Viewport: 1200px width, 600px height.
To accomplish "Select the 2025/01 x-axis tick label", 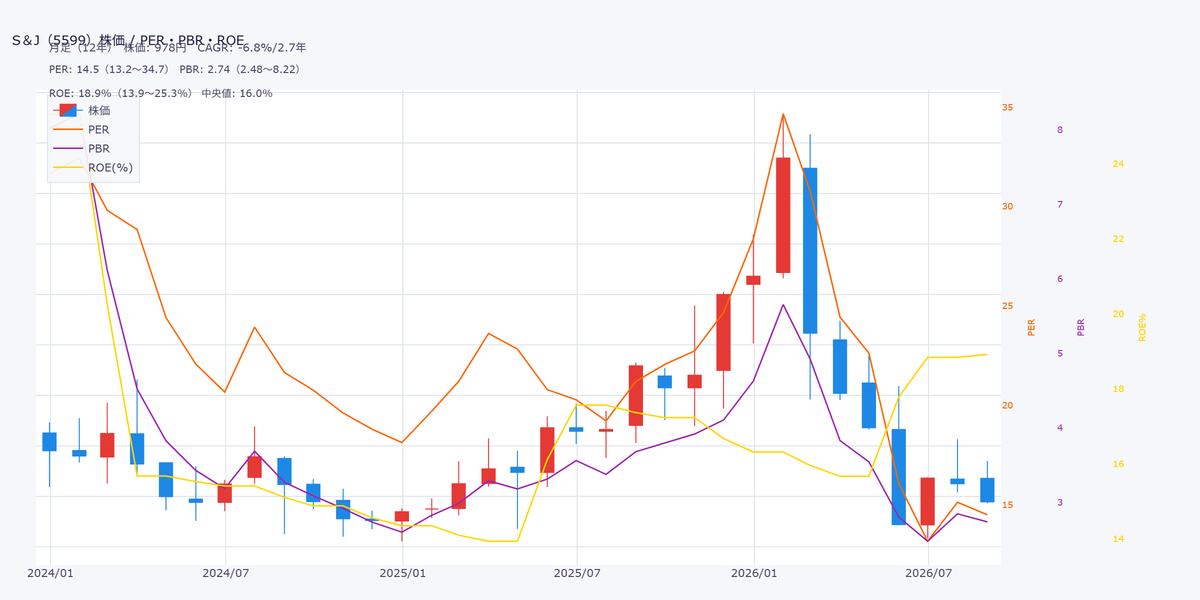I will point(402,573).
